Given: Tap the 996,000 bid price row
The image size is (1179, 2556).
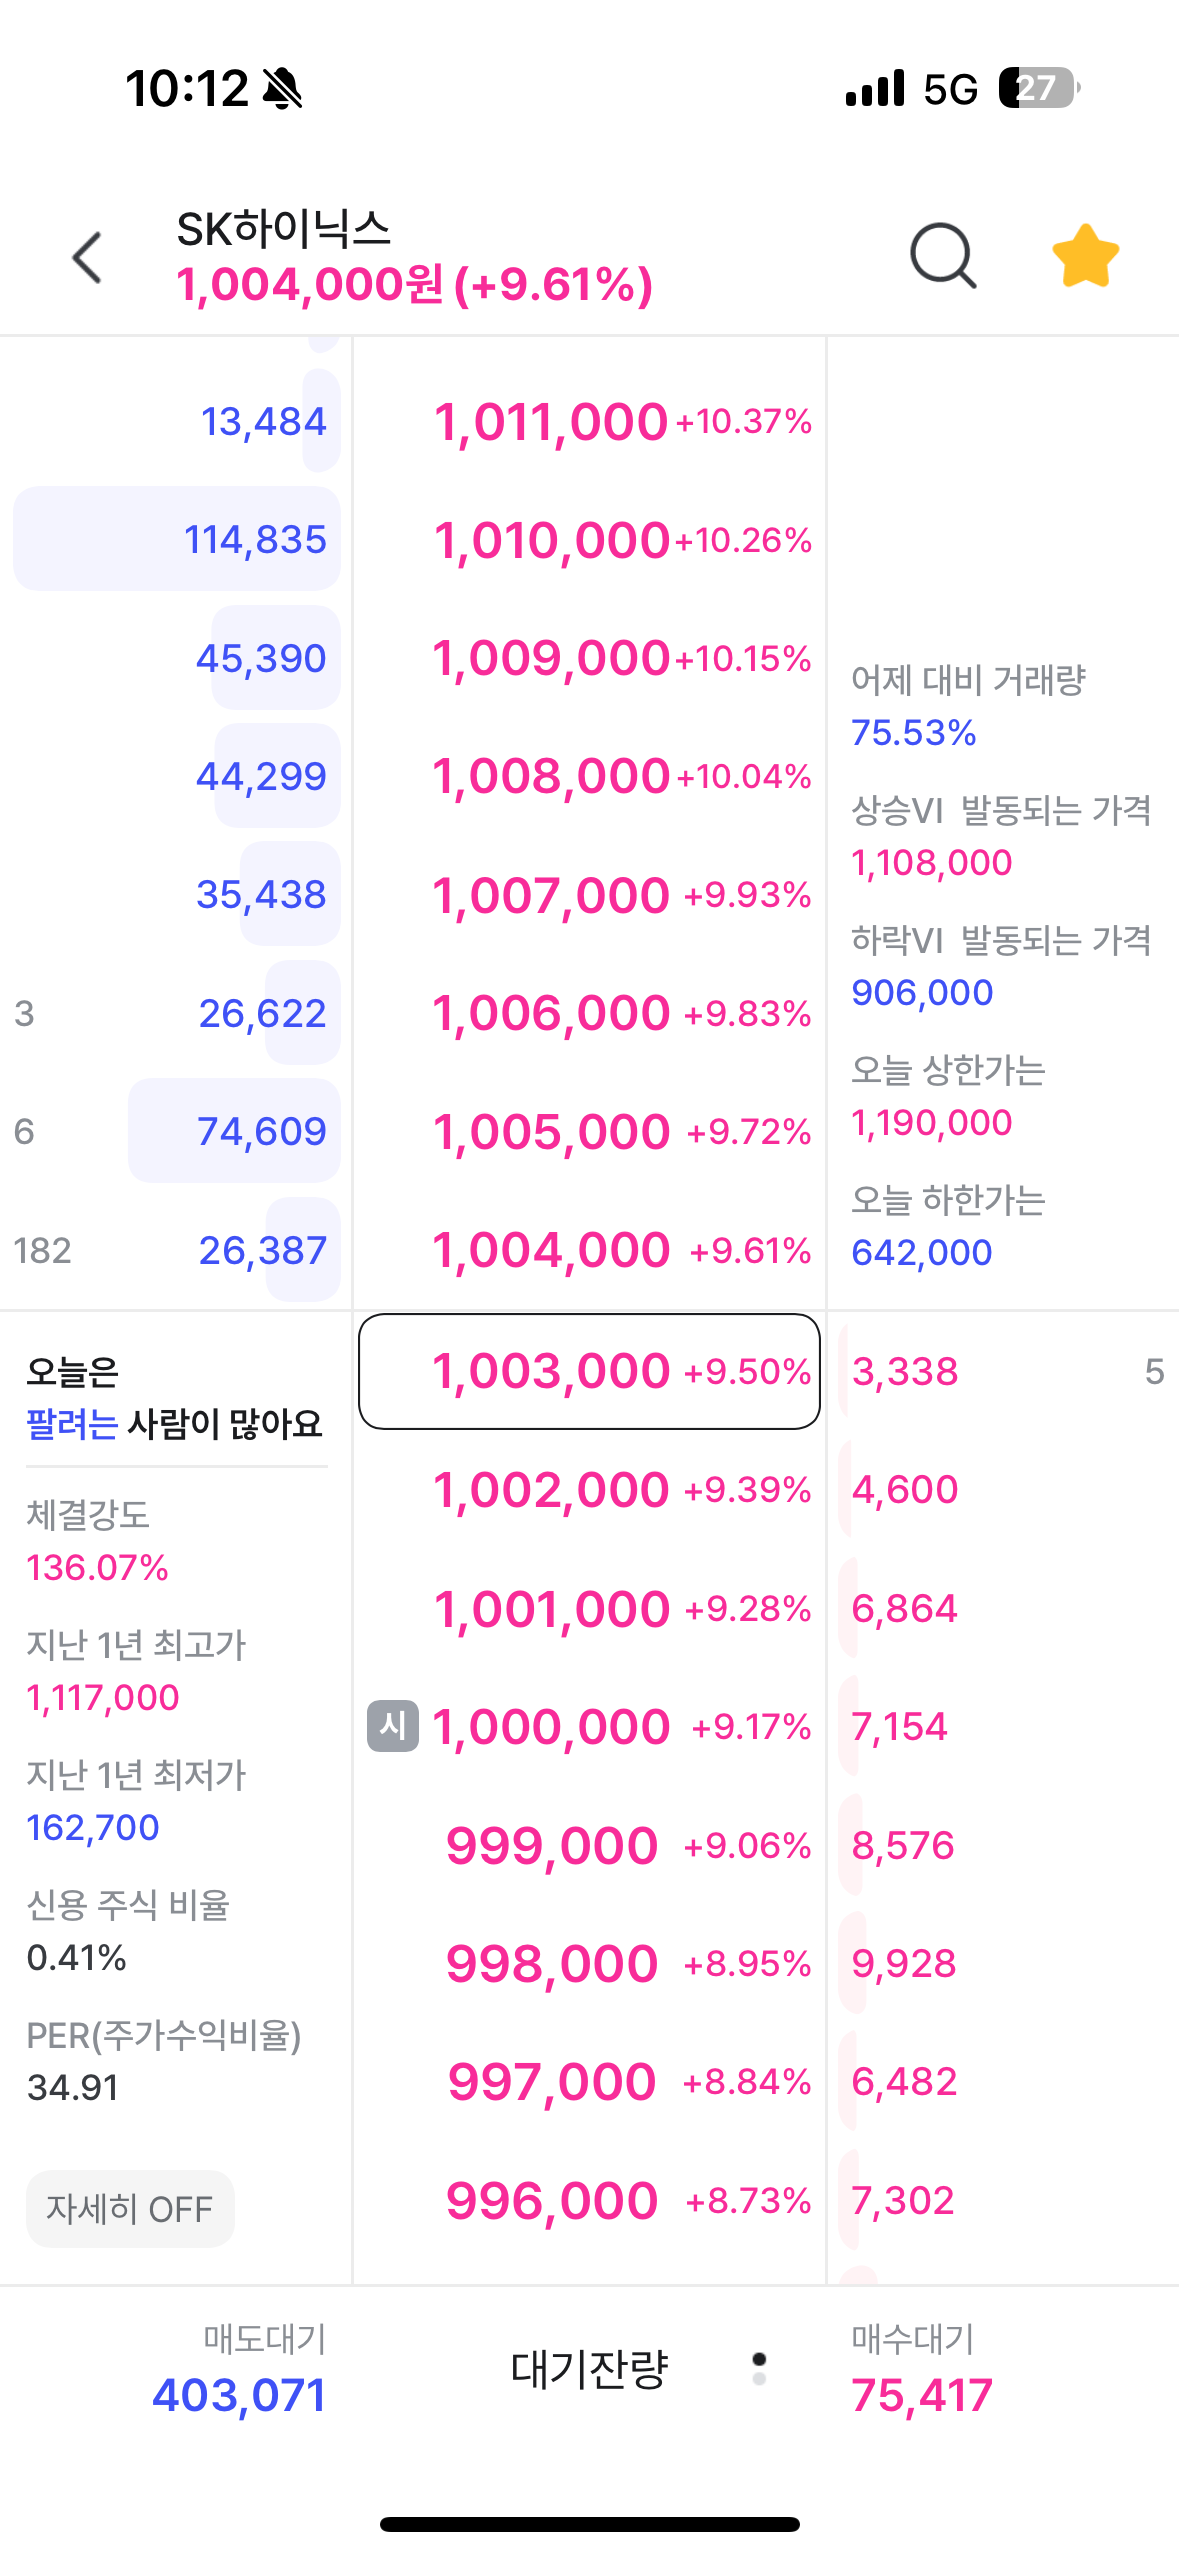Looking at the screenshot, I should click(x=552, y=2201).
